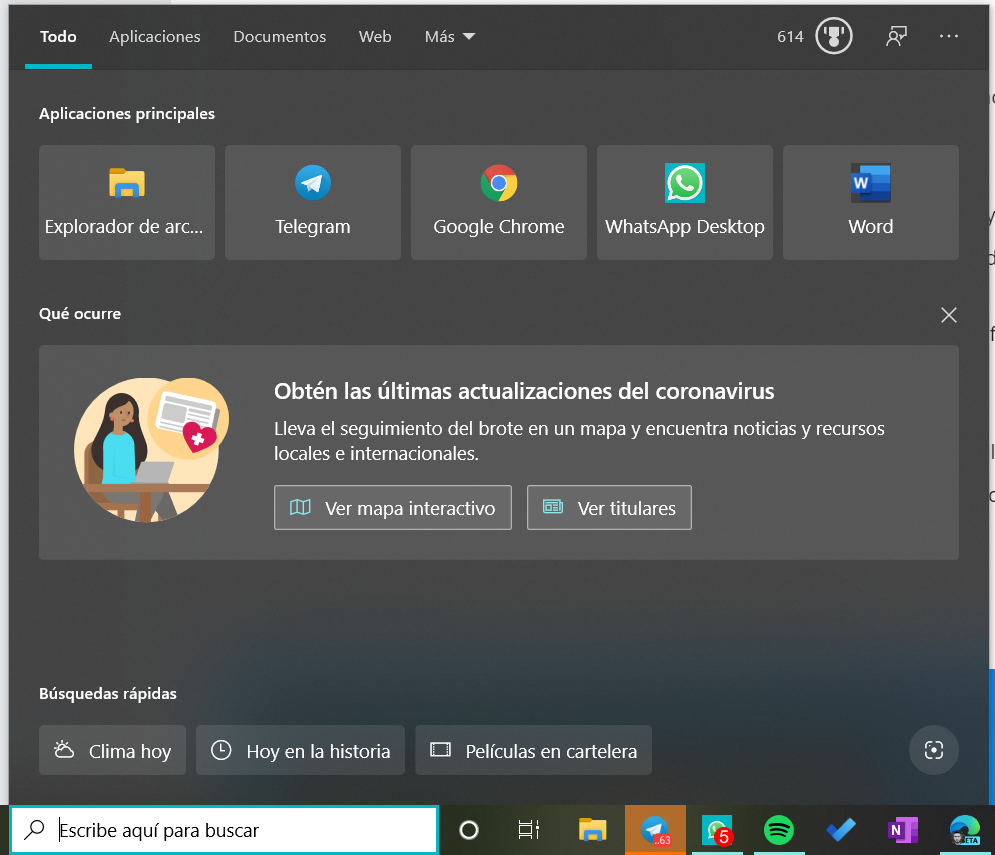Viewport: 995px width, 855px height.
Task: Click Hoy en la historia
Action: 300,750
